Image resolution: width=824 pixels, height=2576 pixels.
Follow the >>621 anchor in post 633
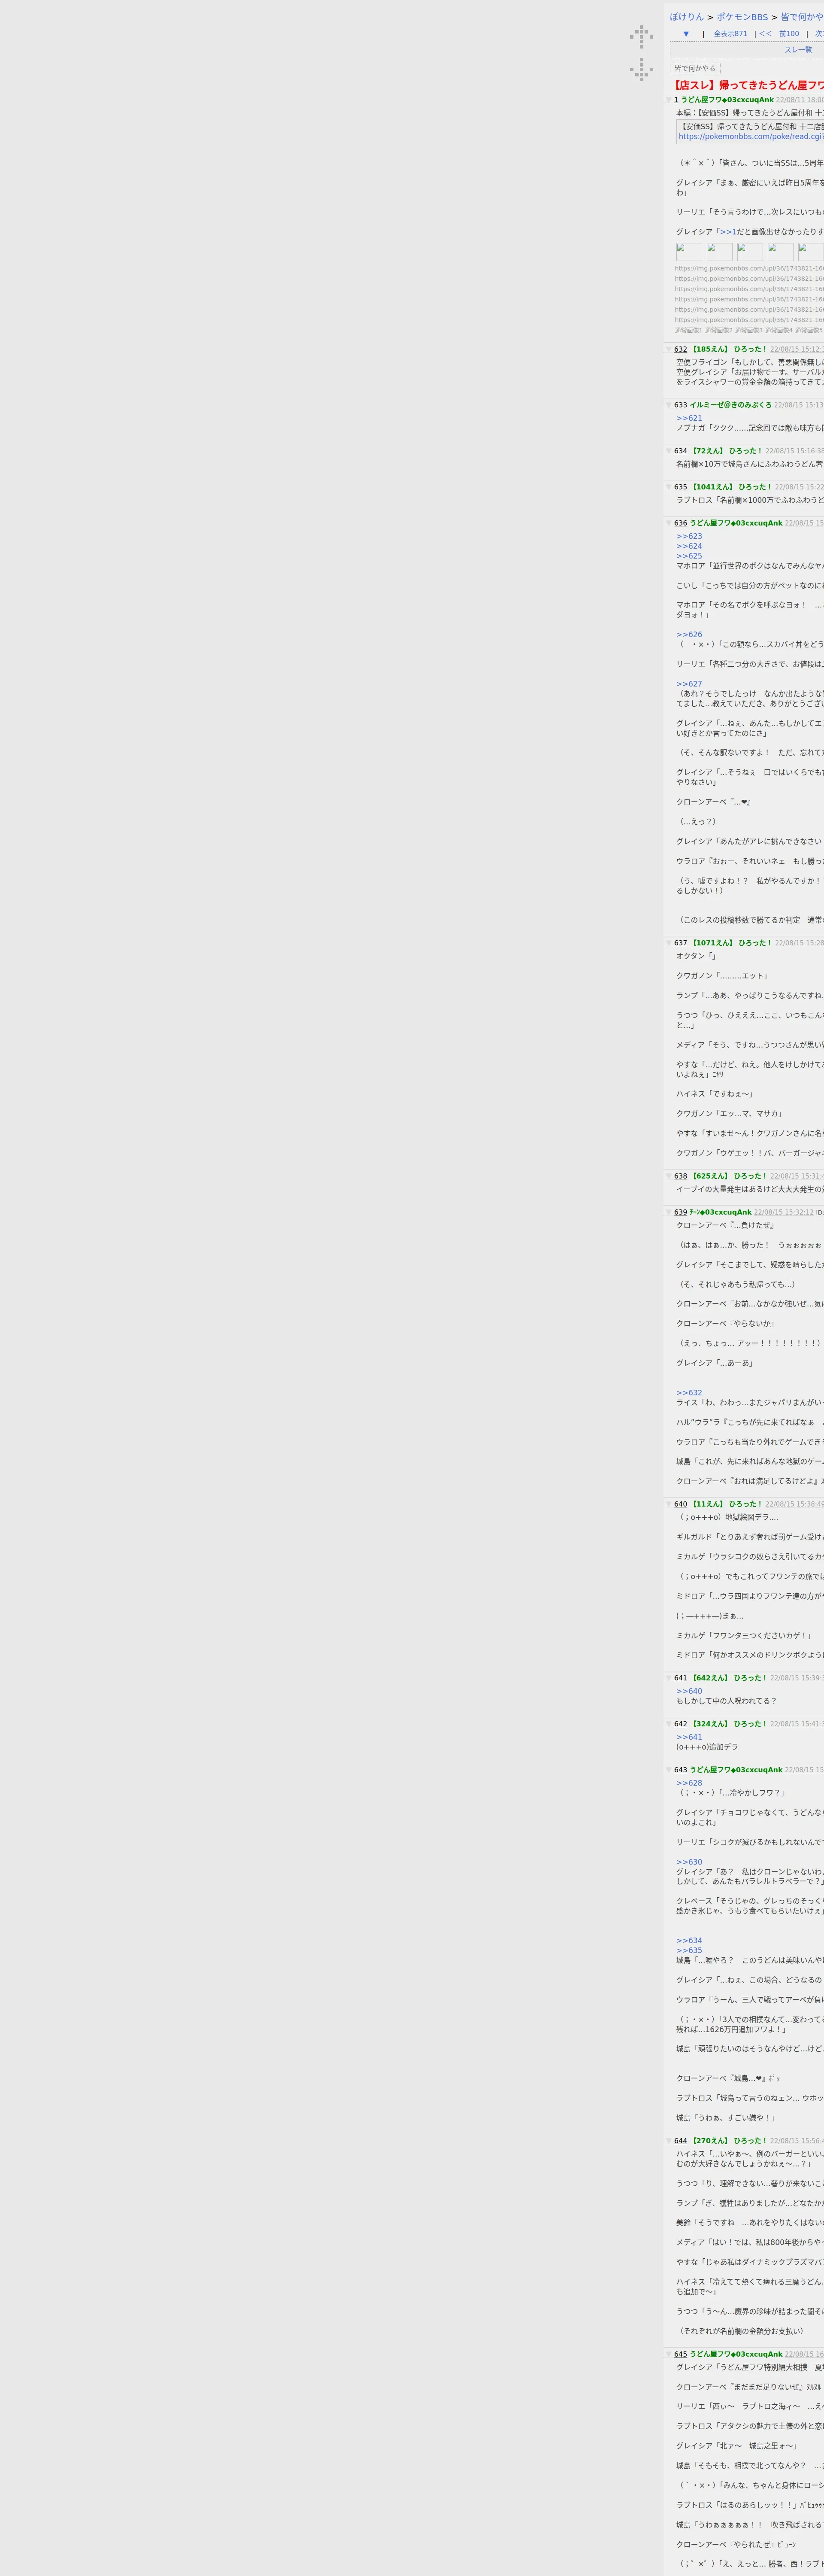click(x=689, y=418)
